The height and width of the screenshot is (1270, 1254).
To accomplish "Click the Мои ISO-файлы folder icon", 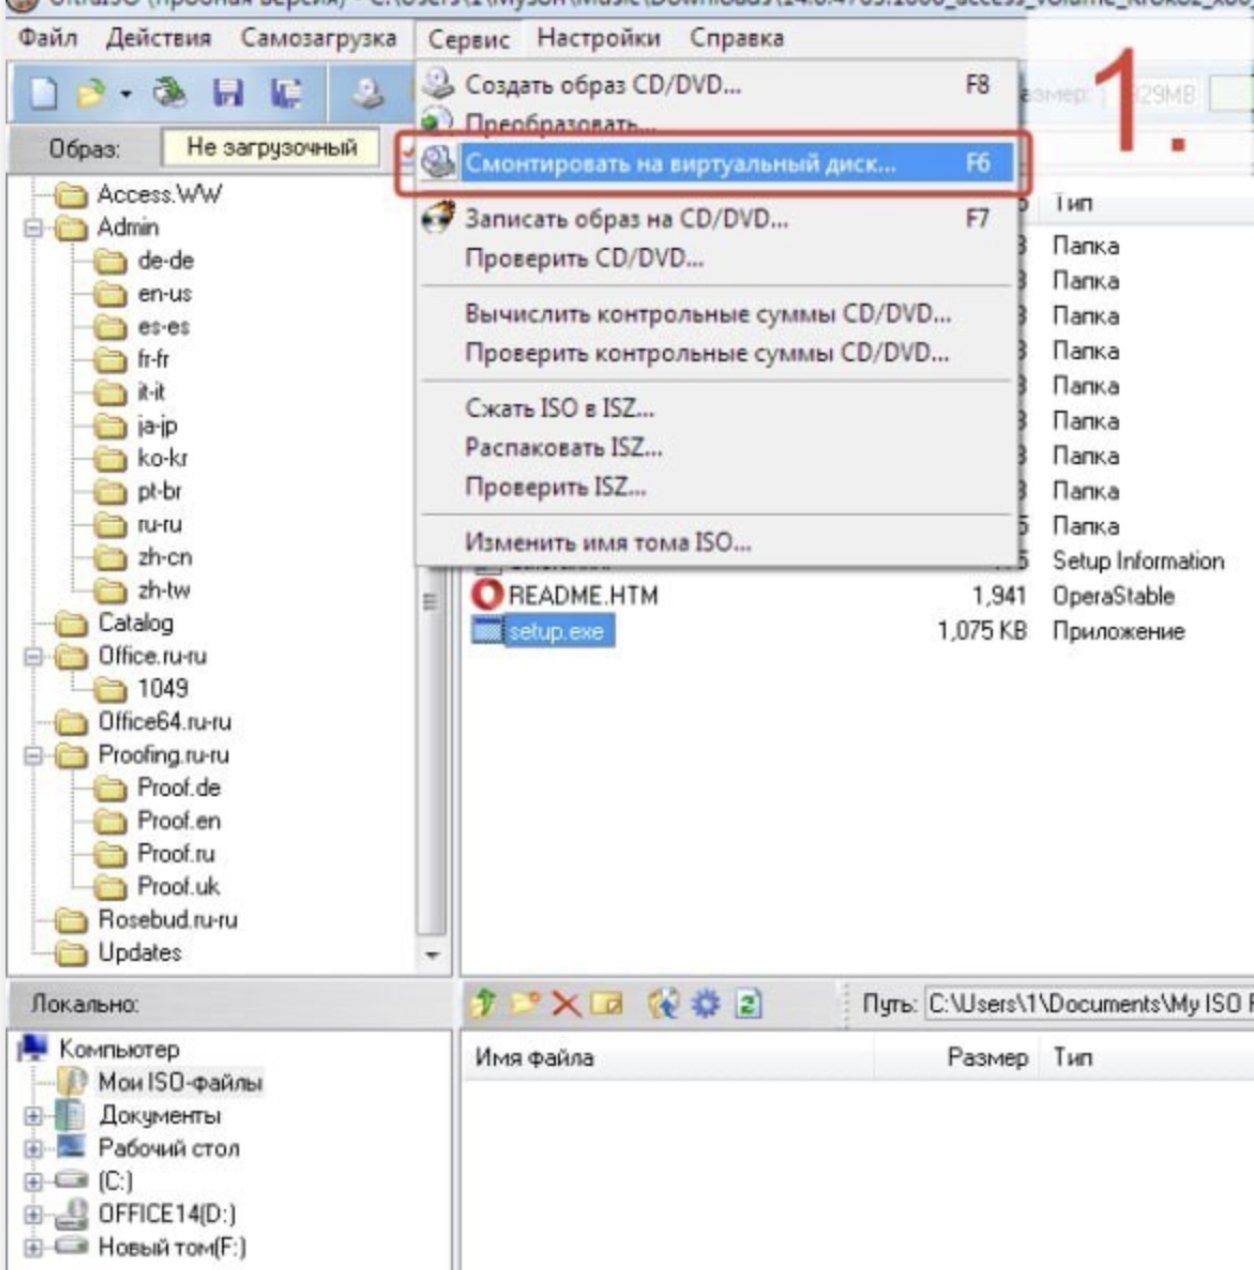I will pyautogui.click(x=72, y=1081).
